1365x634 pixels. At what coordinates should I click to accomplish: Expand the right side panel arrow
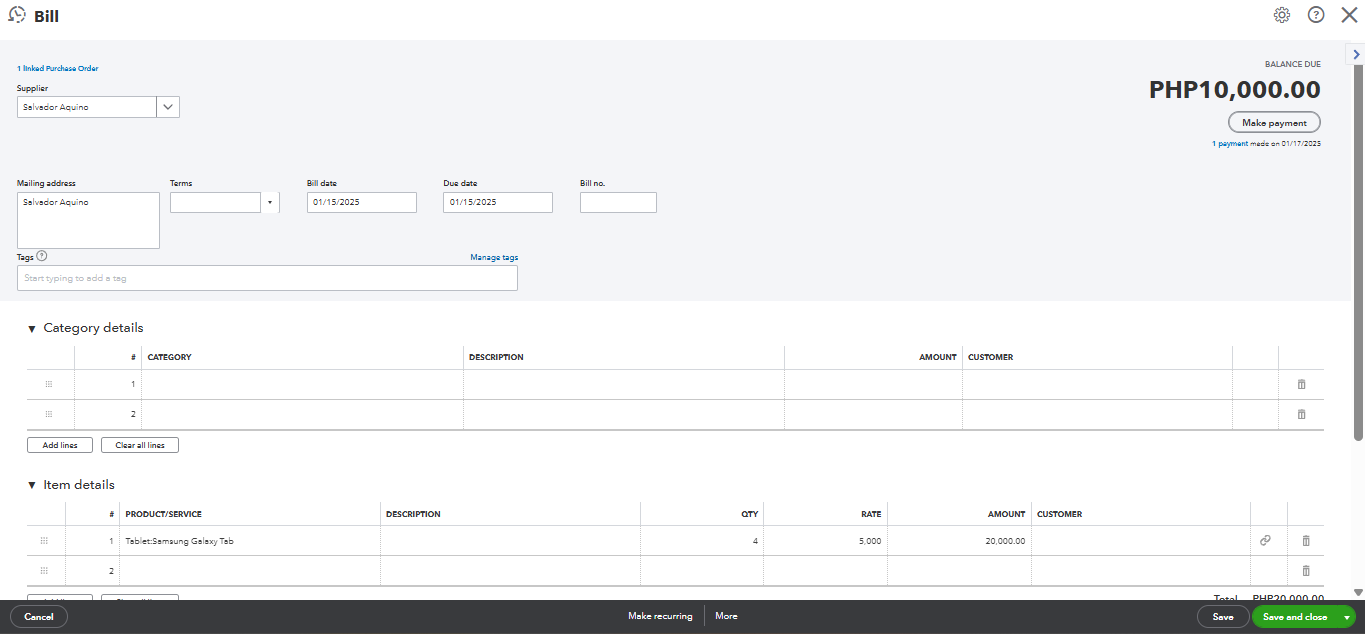pos(1357,55)
